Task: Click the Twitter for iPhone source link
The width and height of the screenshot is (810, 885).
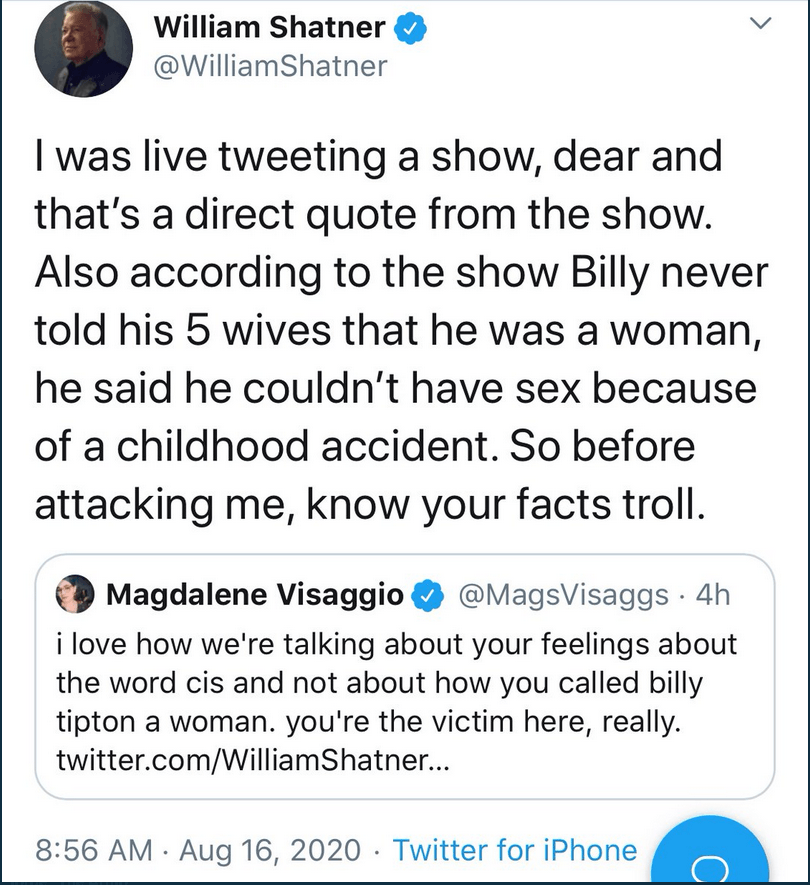Action: pos(515,851)
